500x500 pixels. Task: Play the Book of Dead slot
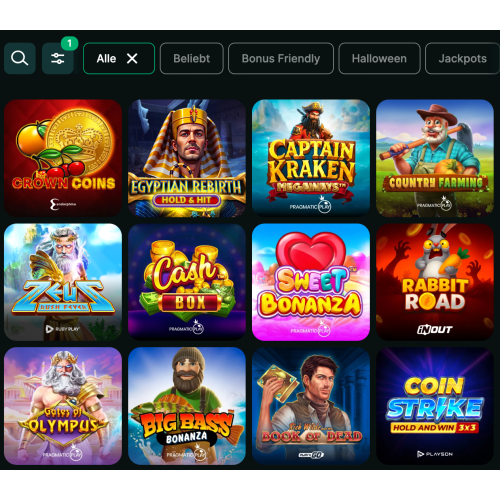tap(311, 406)
